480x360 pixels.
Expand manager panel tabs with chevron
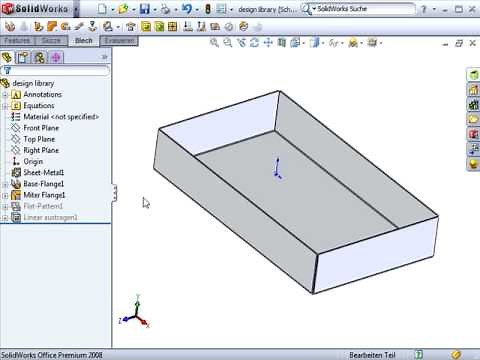pos(104,57)
